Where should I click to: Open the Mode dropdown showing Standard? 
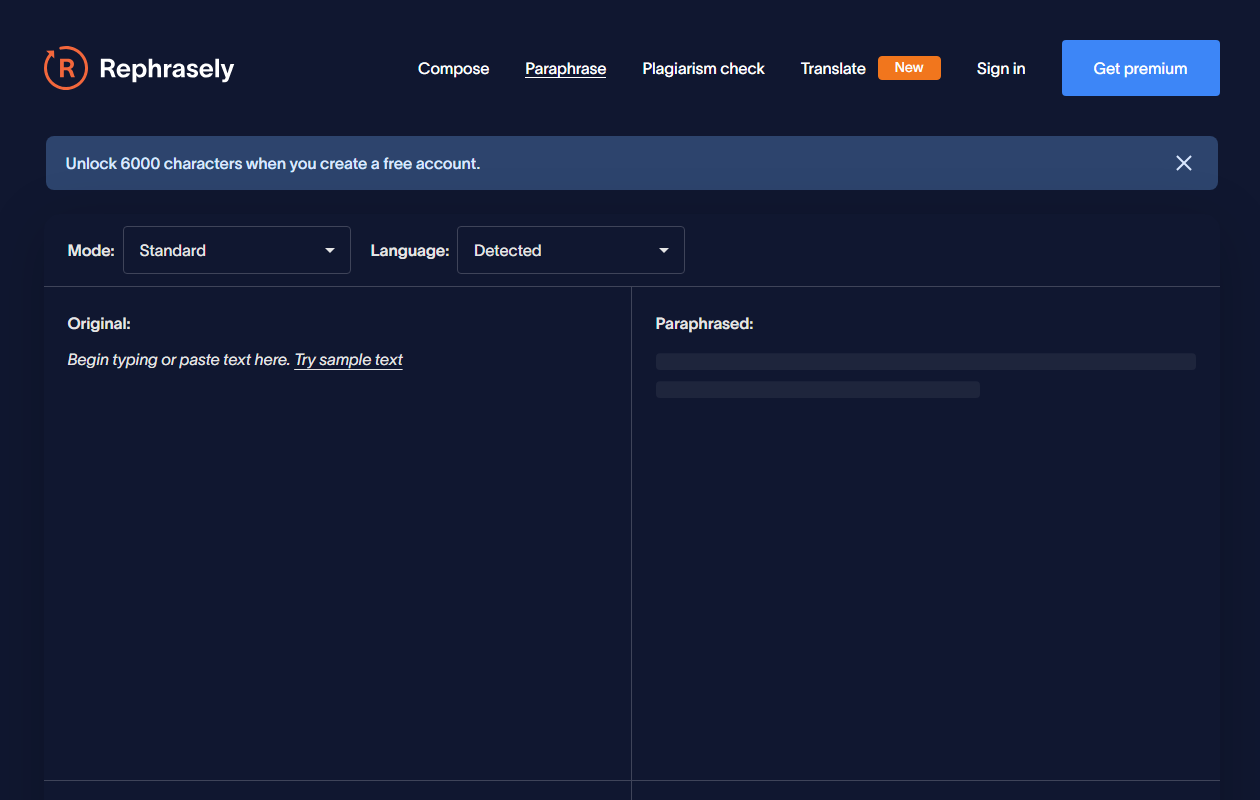pos(236,250)
